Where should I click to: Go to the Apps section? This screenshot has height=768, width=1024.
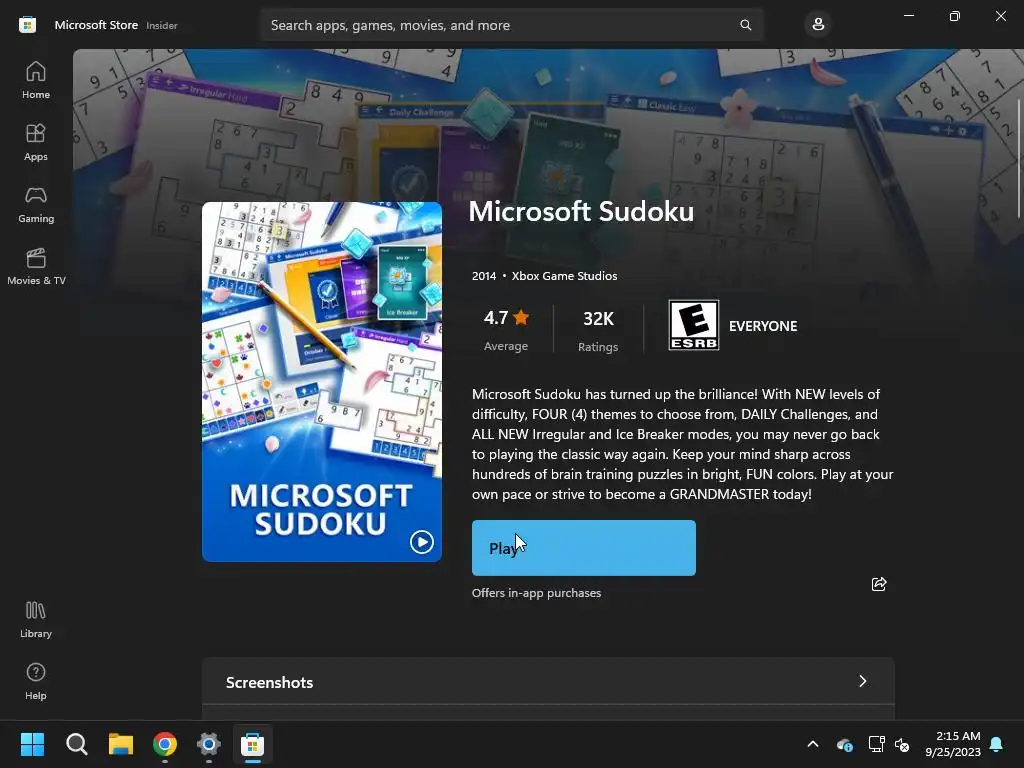tap(36, 142)
